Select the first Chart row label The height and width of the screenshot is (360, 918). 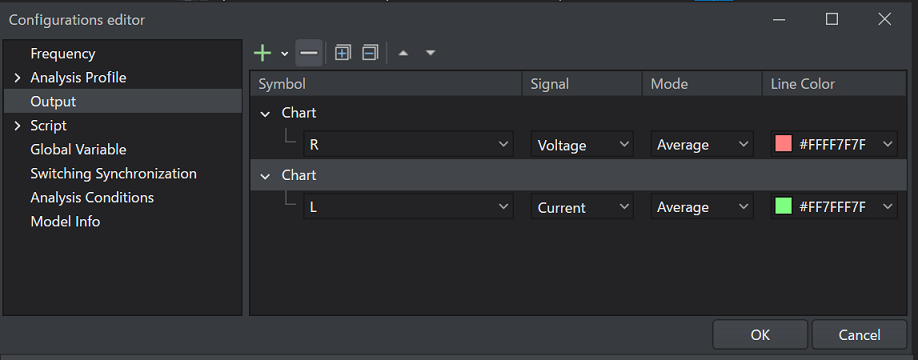(299, 113)
